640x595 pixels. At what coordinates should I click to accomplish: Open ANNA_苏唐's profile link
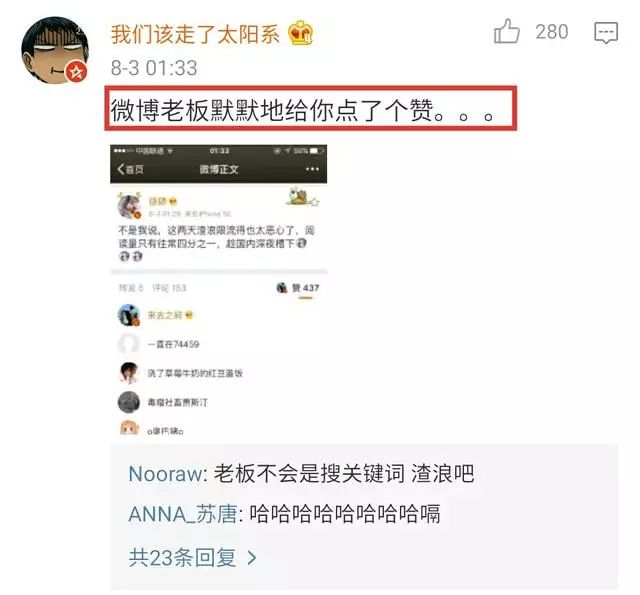coord(182,514)
